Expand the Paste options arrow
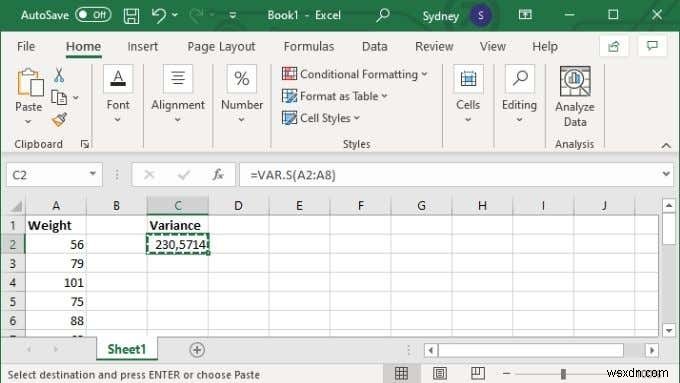Viewport: 680px width, 383px height. pyautogui.click(x=28, y=122)
